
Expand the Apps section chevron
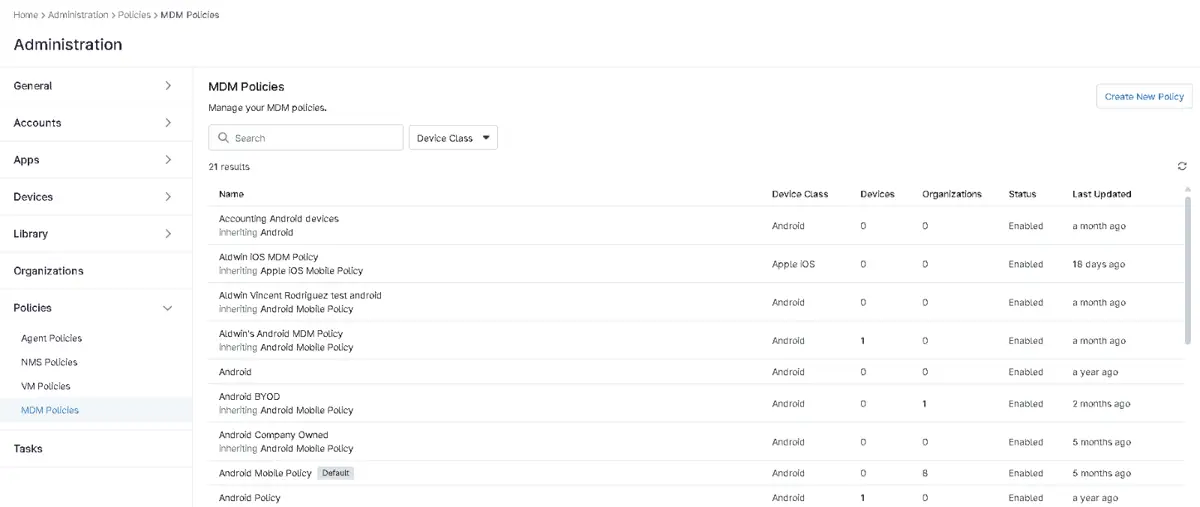168,160
